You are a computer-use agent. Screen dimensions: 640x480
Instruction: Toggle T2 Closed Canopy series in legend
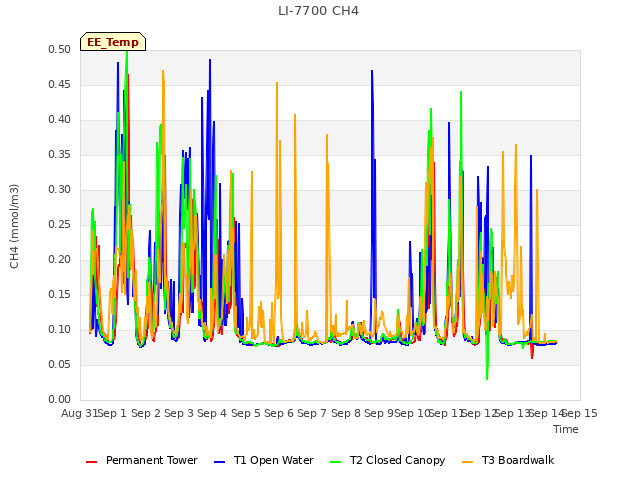pos(387,460)
